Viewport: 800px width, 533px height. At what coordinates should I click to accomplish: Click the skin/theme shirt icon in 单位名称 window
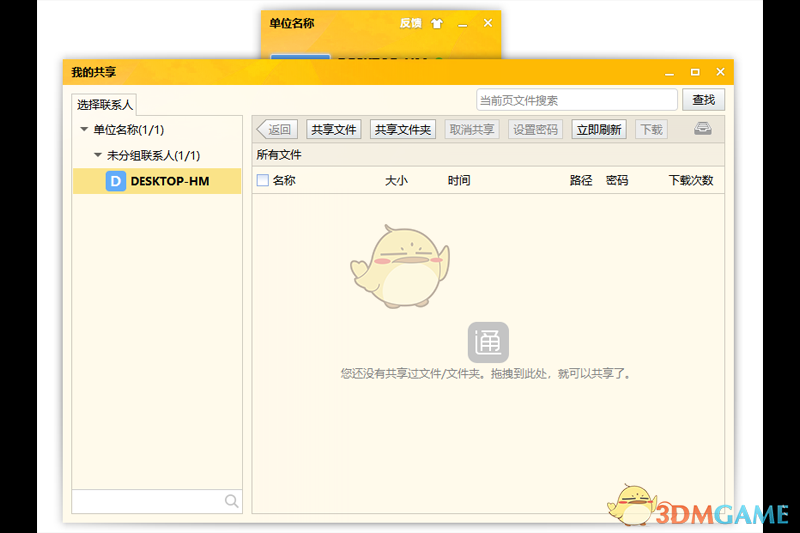(x=437, y=23)
